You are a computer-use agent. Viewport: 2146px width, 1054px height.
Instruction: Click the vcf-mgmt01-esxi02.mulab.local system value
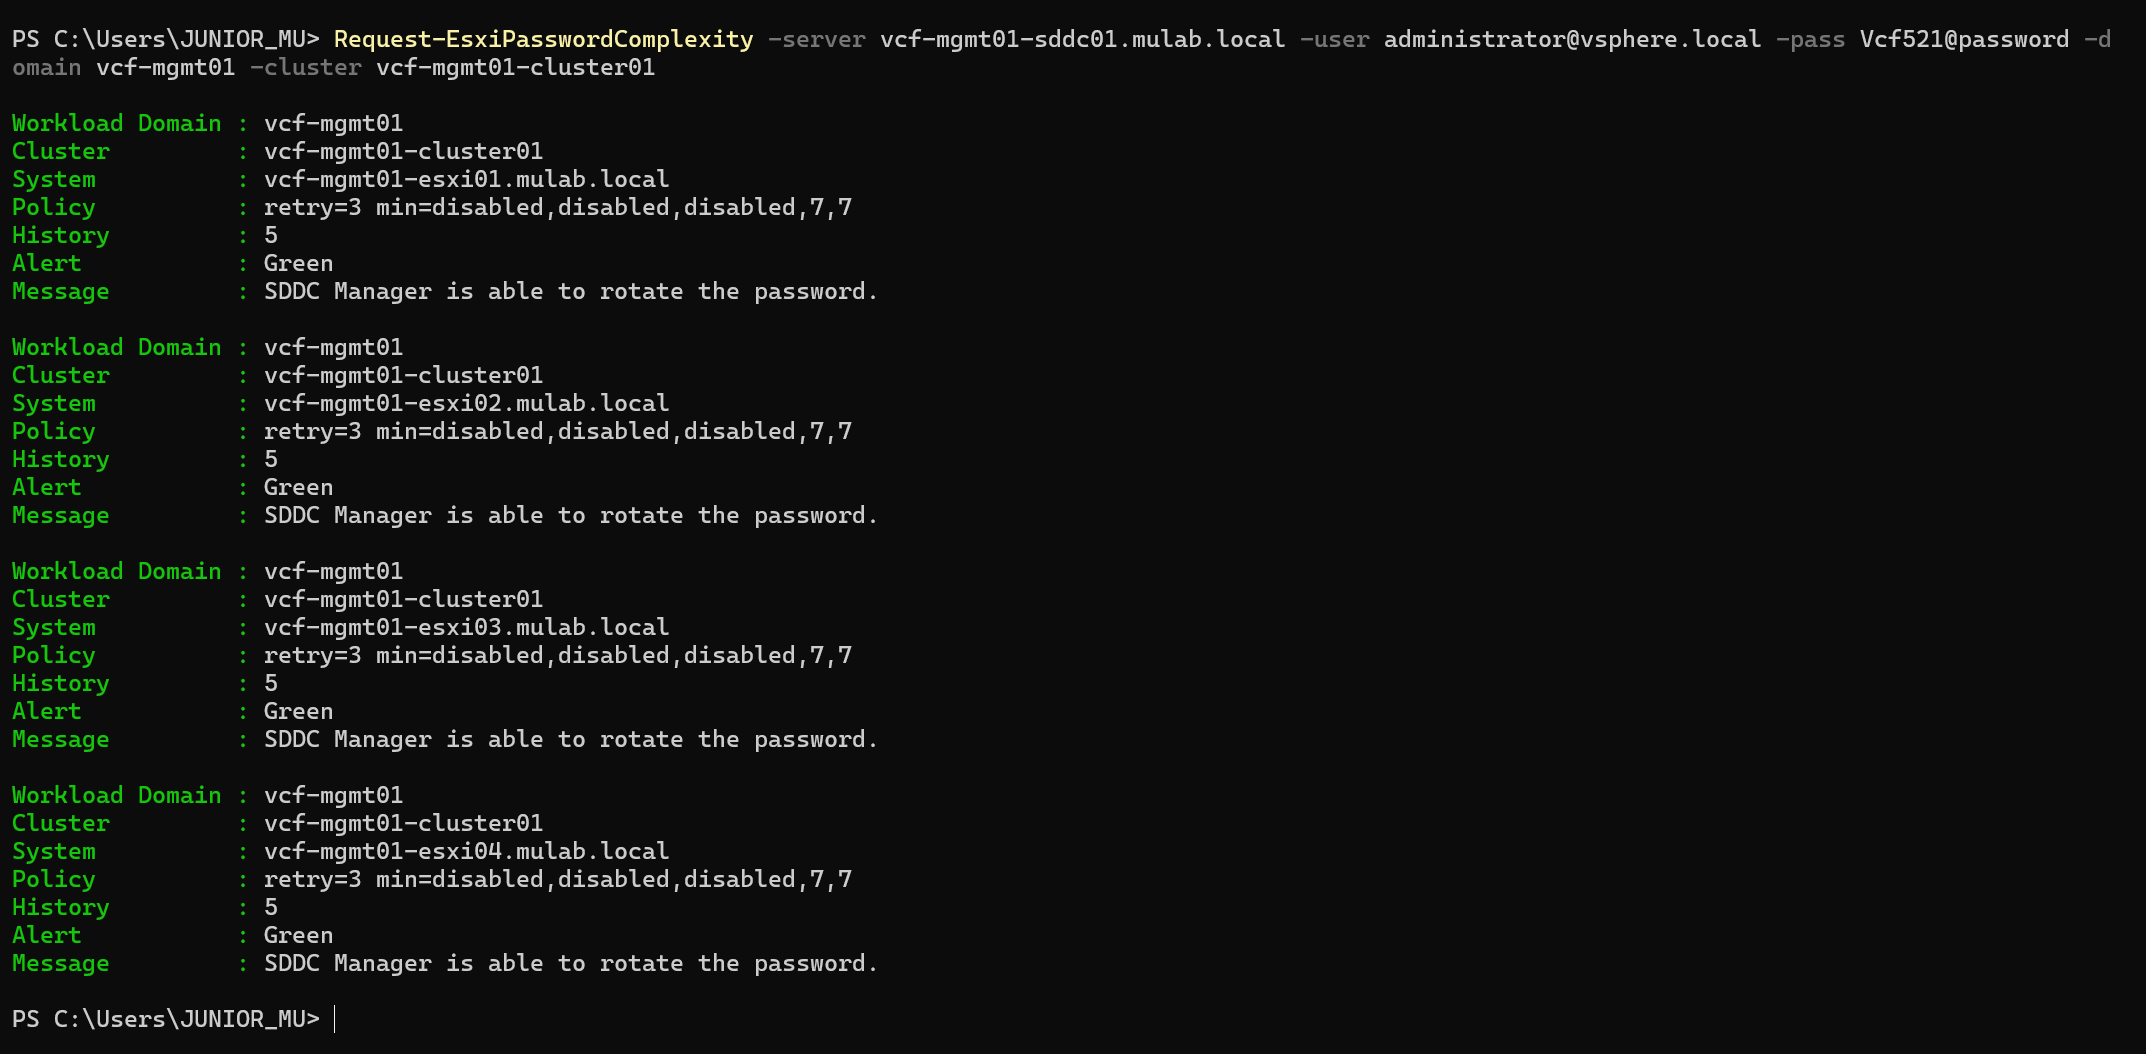(466, 403)
